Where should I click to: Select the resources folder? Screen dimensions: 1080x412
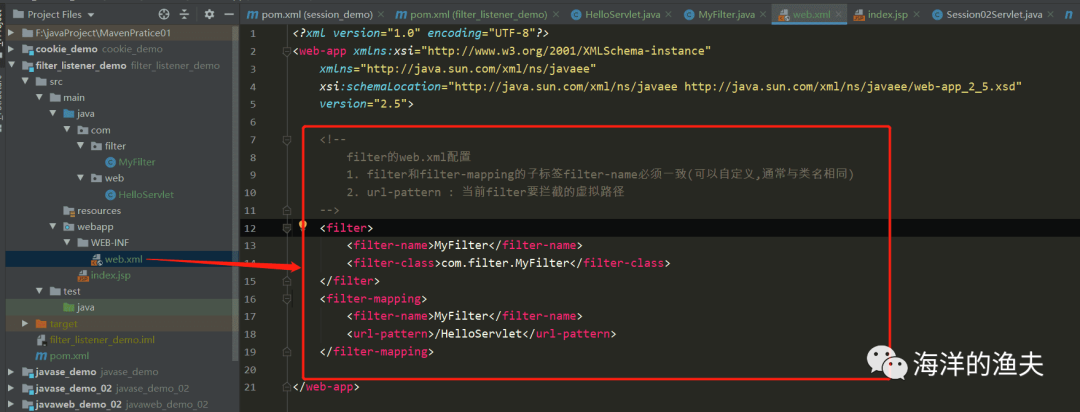pyautogui.click(x=92, y=211)
